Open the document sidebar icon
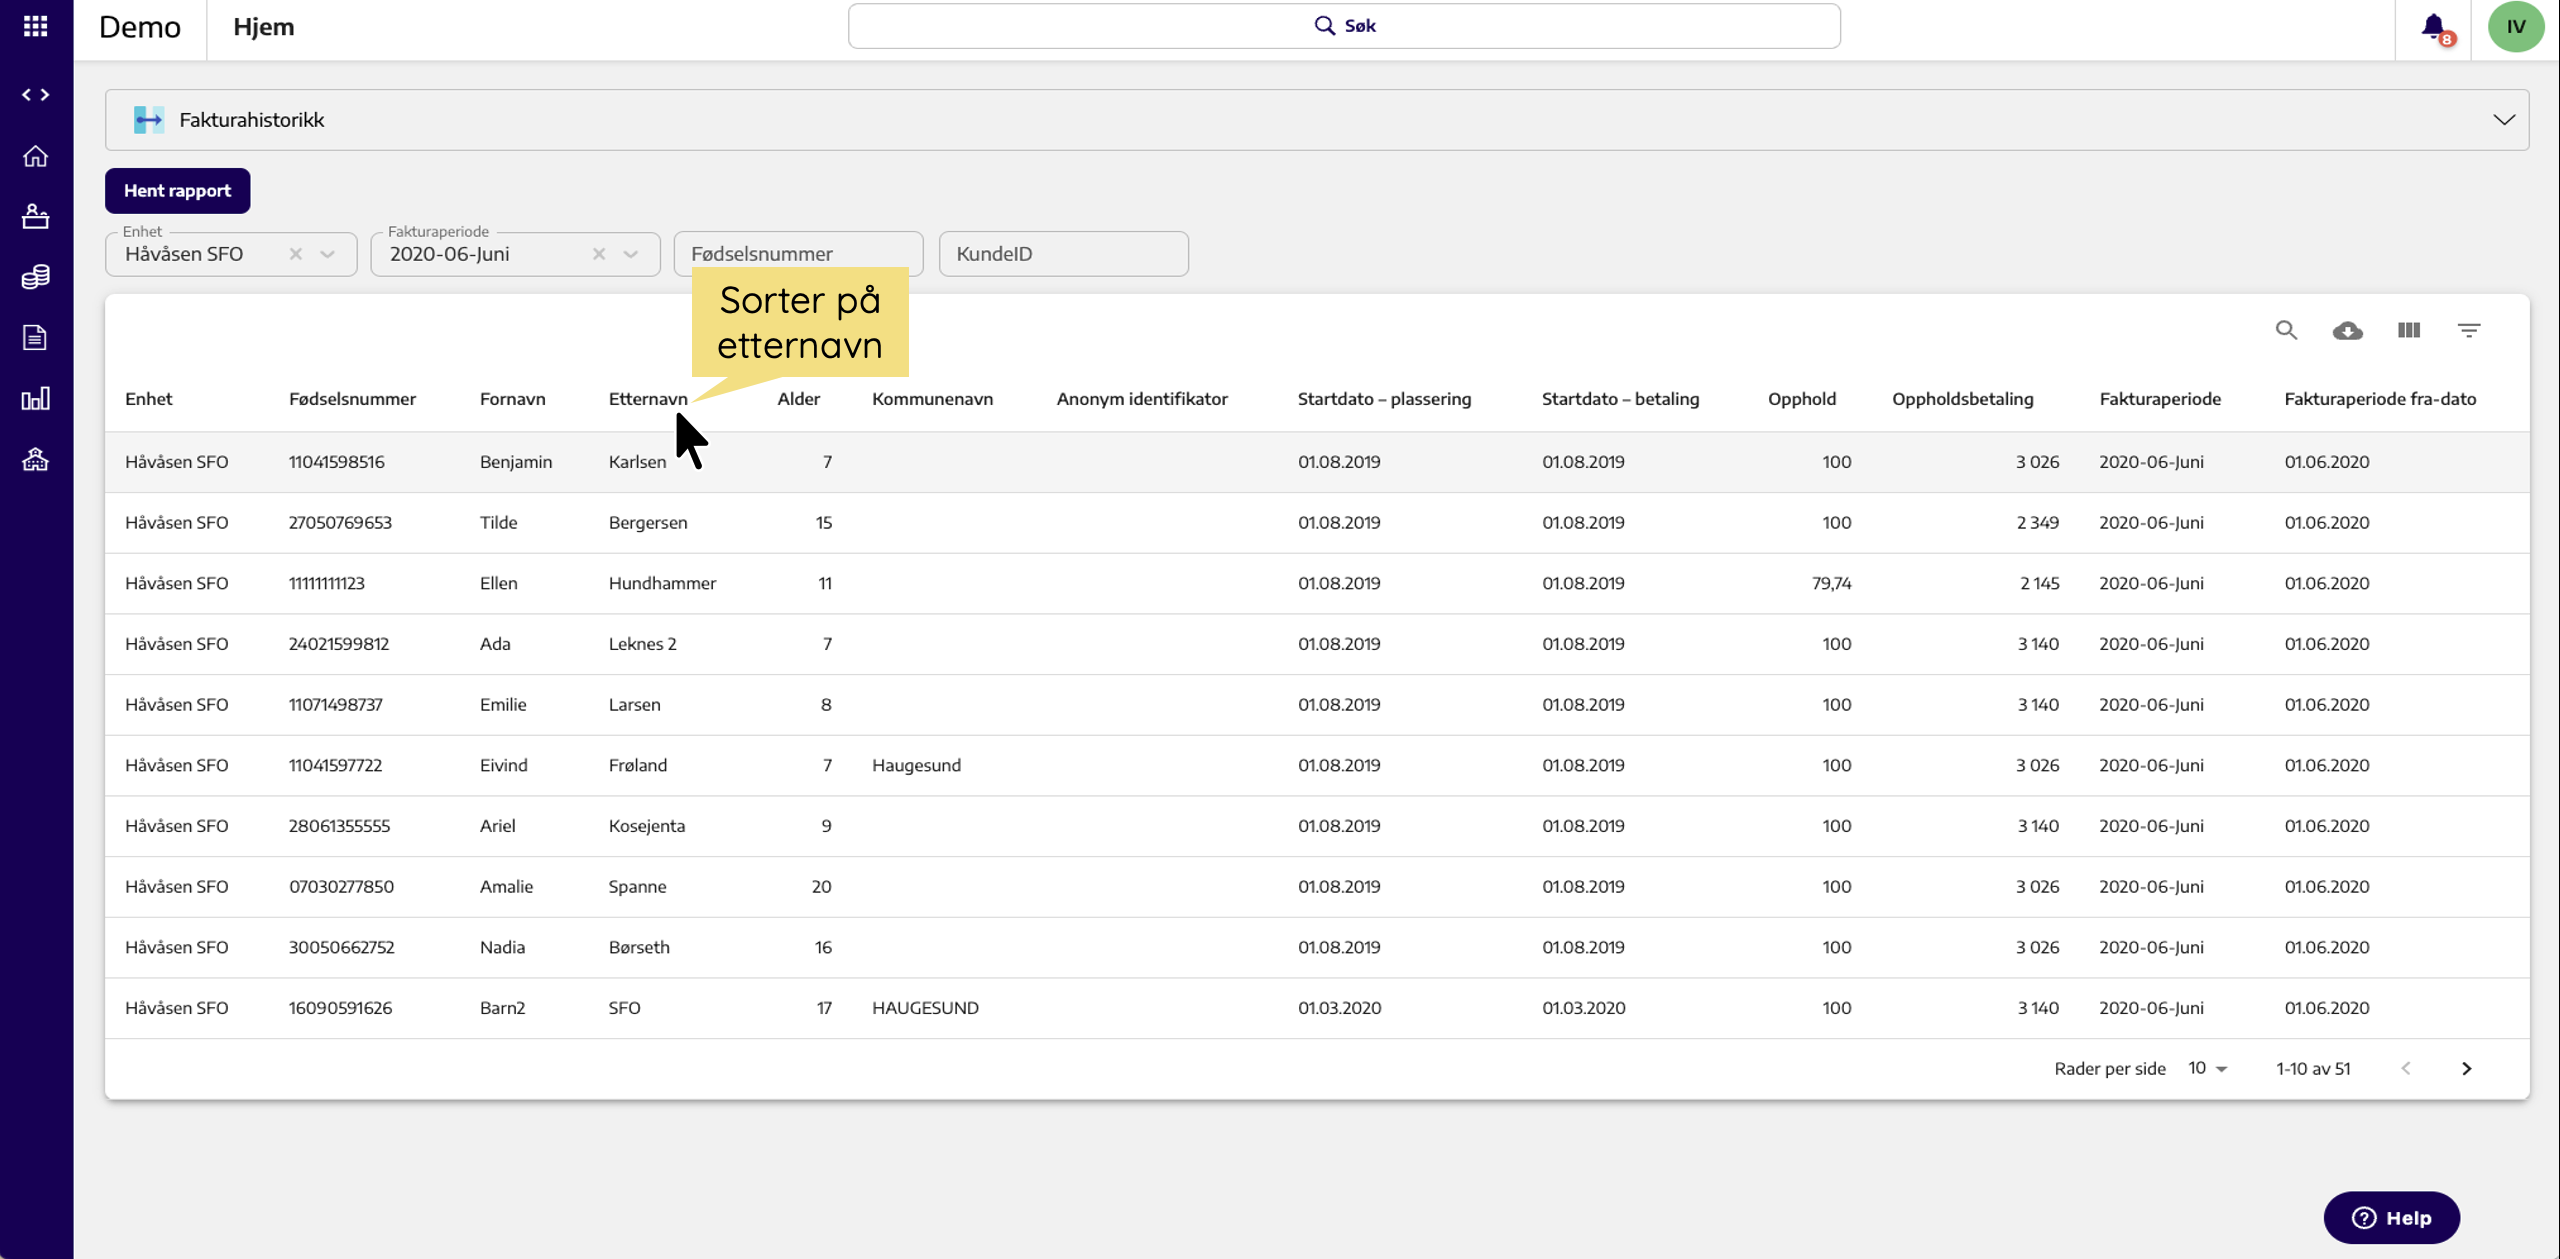The image size is (2560, 1259). point(35,338)
